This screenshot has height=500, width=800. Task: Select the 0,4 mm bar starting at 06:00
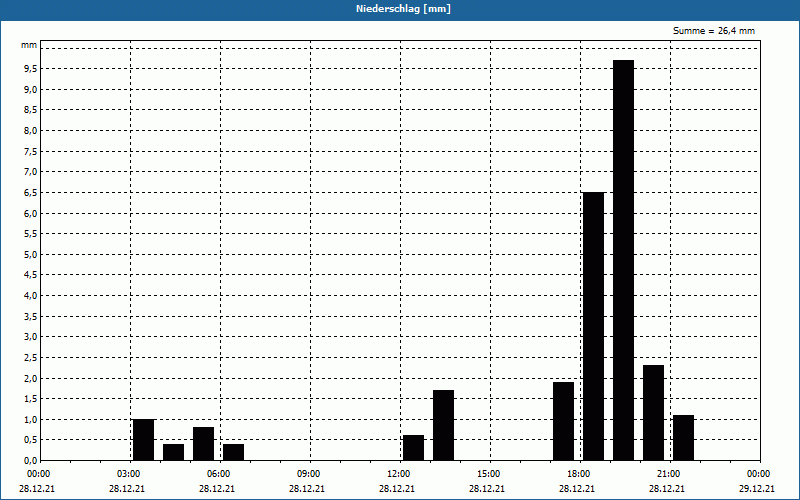click(234, 452)
